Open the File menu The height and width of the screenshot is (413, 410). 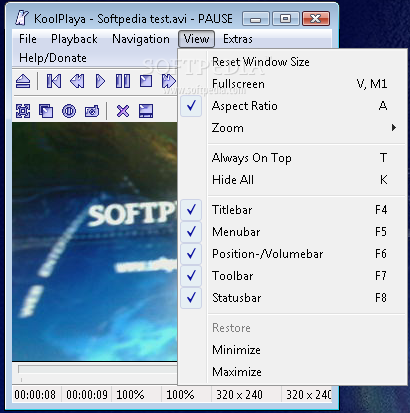coord(28,39)
